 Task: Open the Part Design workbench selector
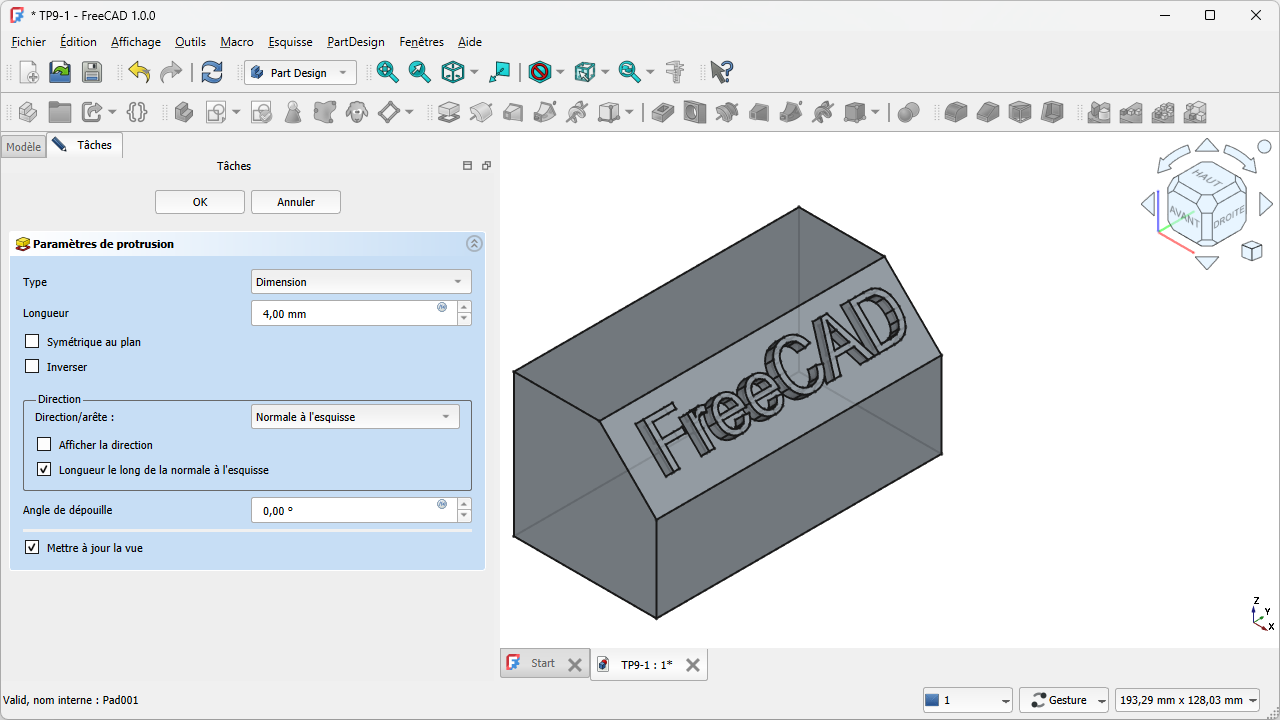tap(300, 73)
